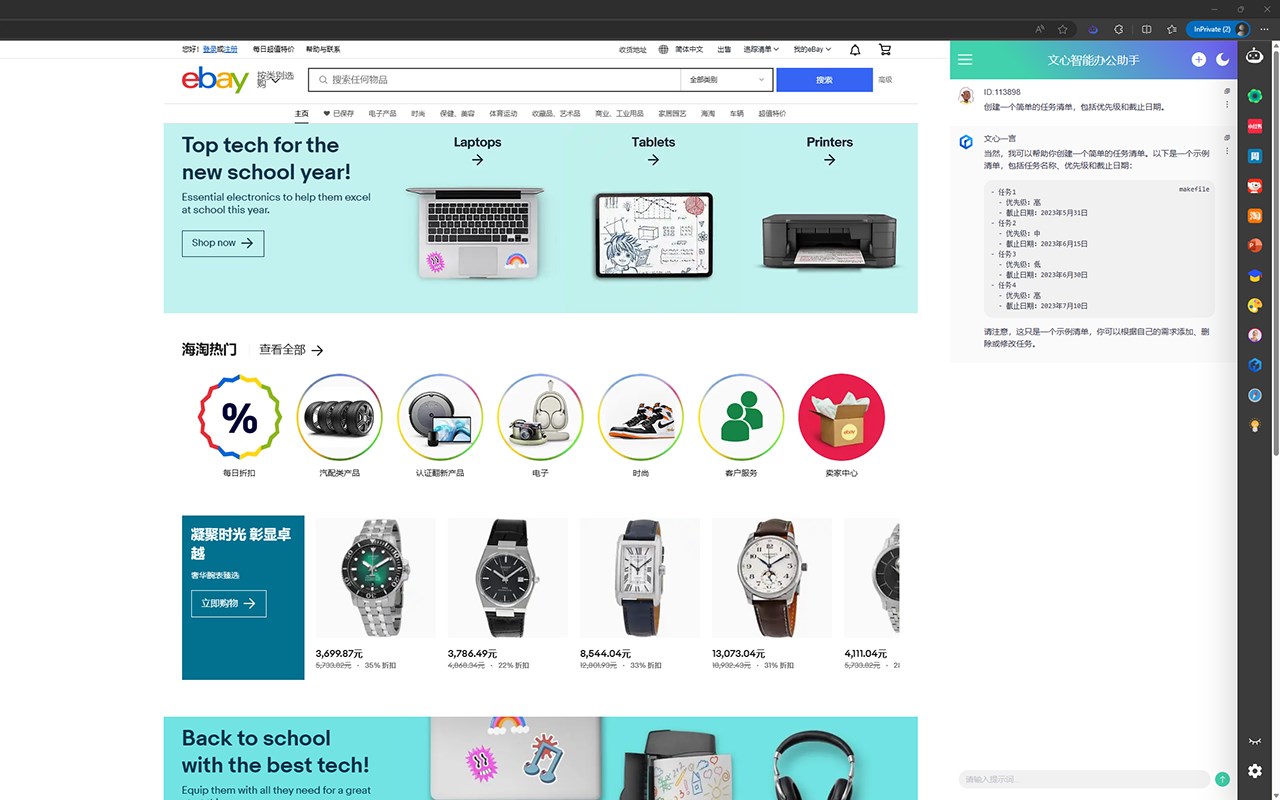Open the paint palette sidebar icon
The height and width of the screenshot is (800, 1280).
pyautogui.click(x=1254, y=306)
